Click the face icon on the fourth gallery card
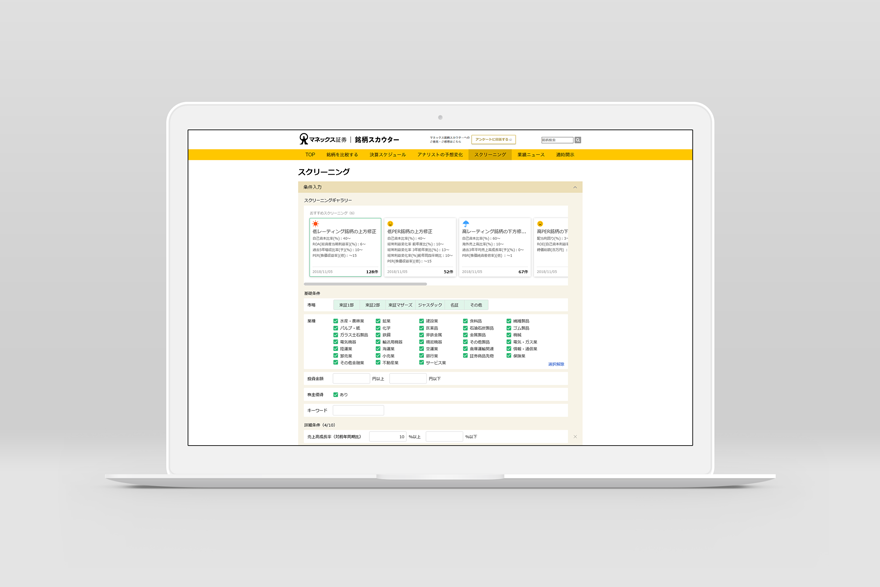880x587 pixels. point(540,224)
